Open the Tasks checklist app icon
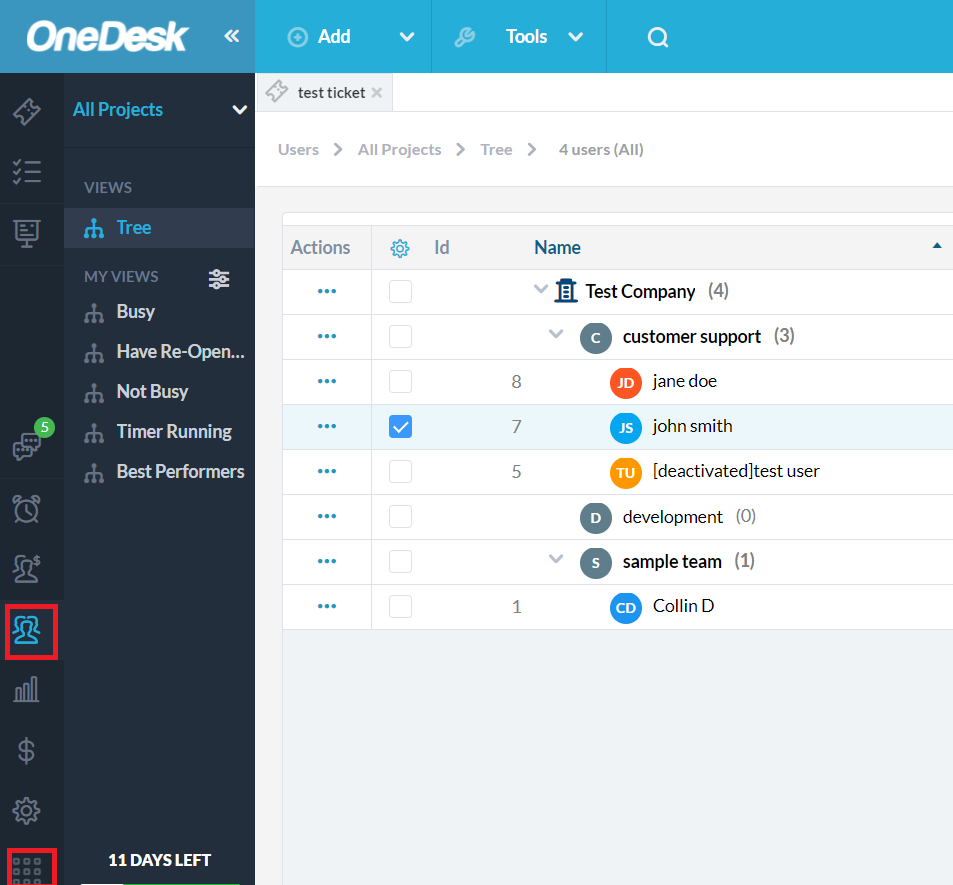The width and height of the screenshot is (953, 885). click(27, 172)
